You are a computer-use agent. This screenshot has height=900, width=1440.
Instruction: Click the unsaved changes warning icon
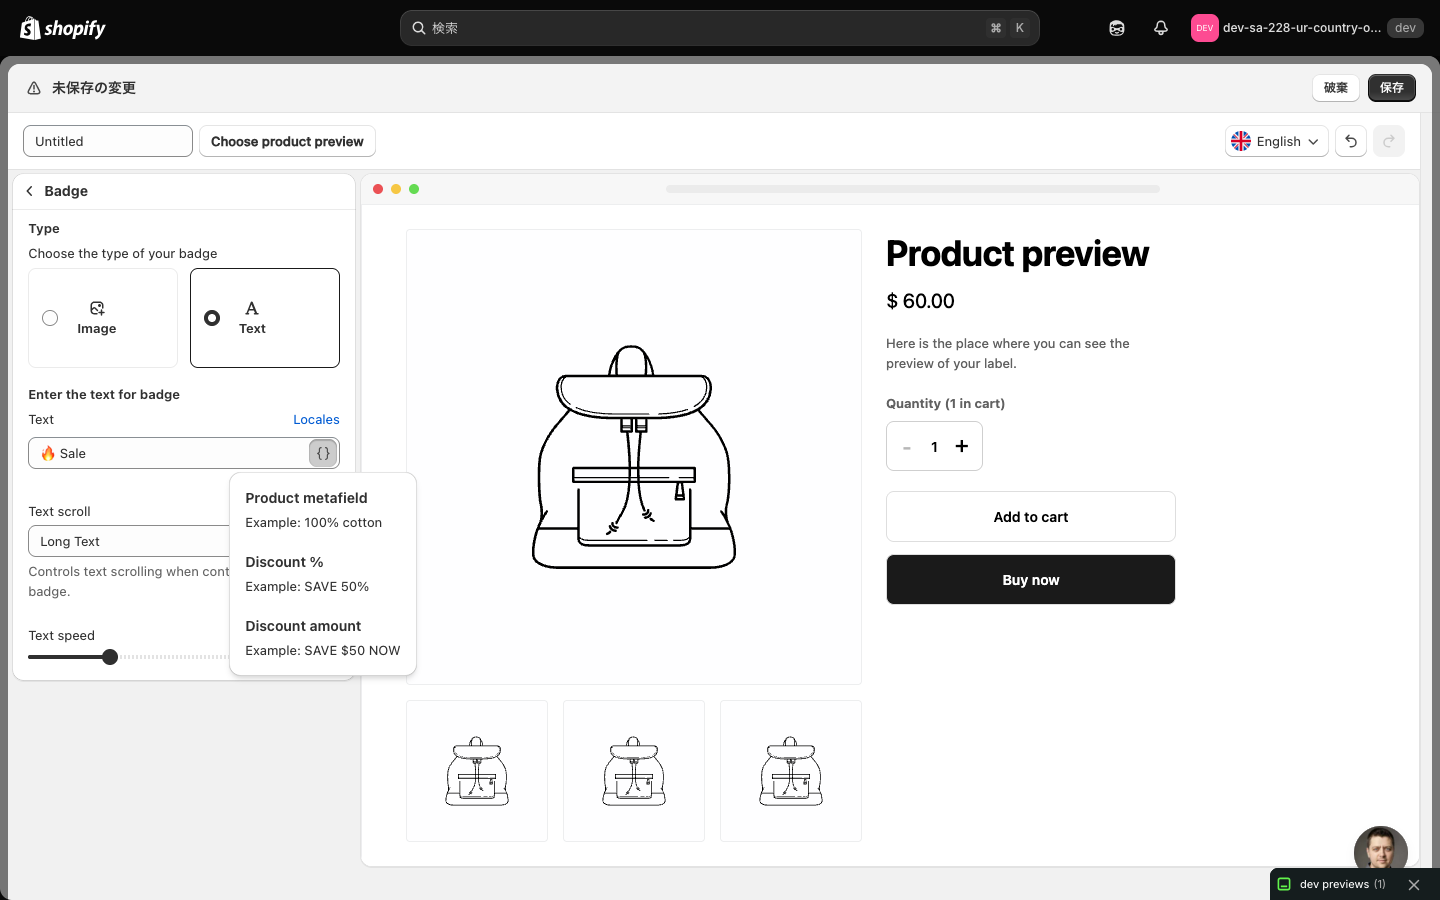34,88
